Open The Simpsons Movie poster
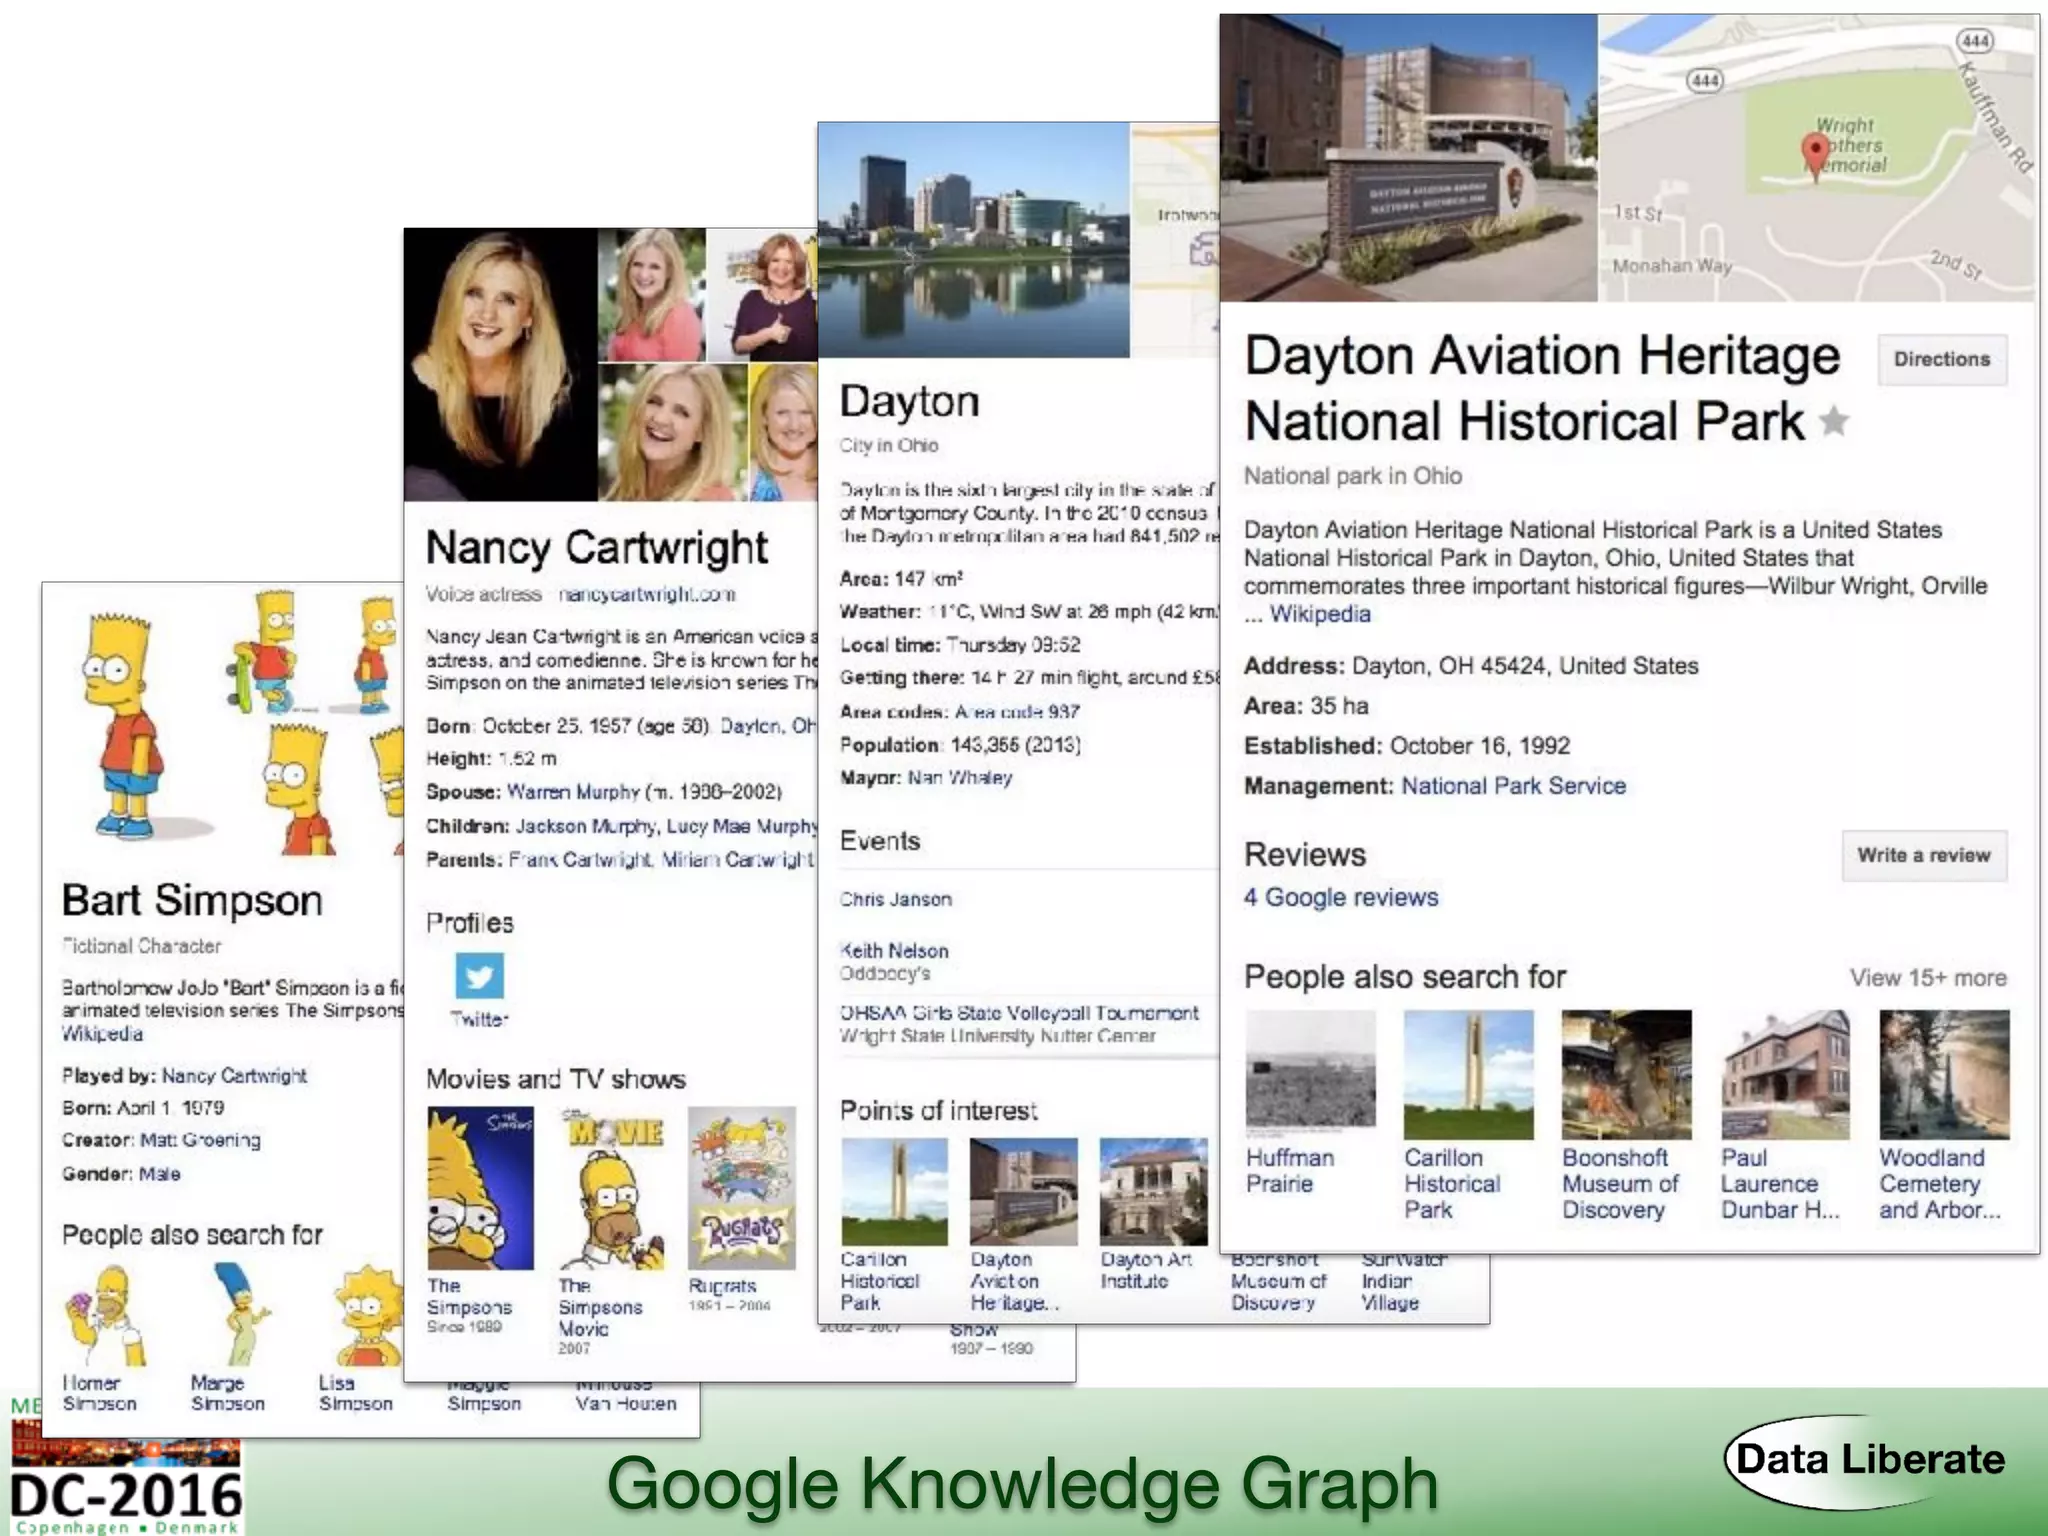 [611, 1188]
